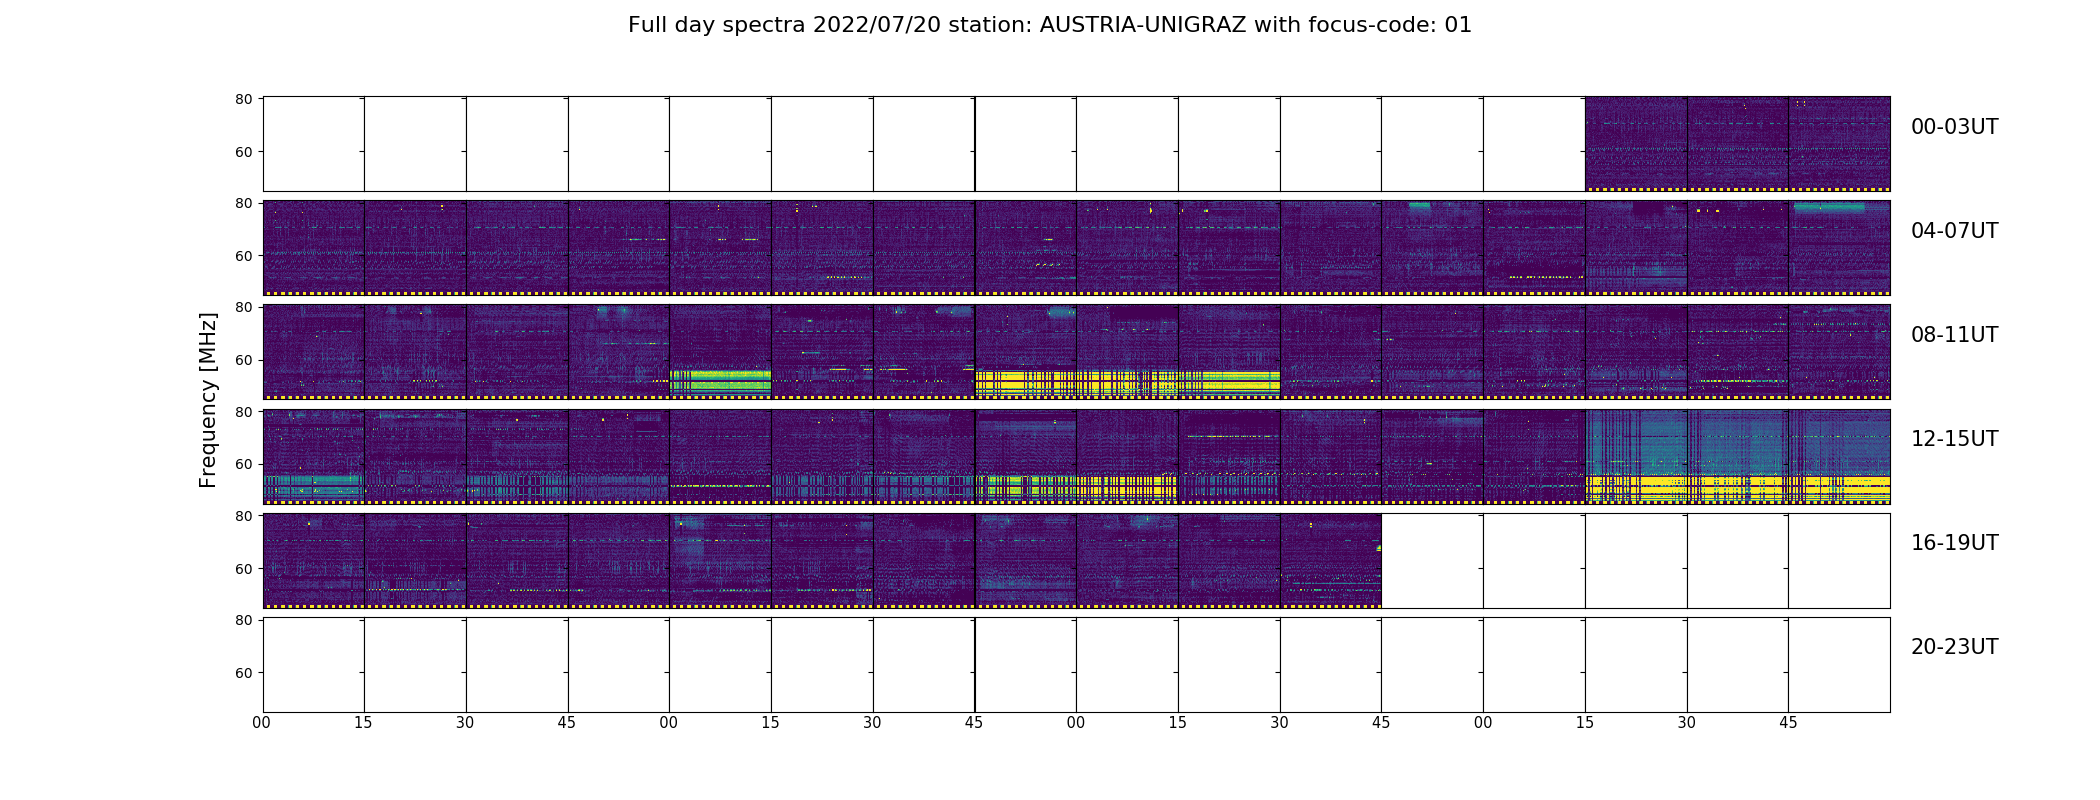
Task: Click the 60 tick of the 00-03UT row
Action: [243, 152]
